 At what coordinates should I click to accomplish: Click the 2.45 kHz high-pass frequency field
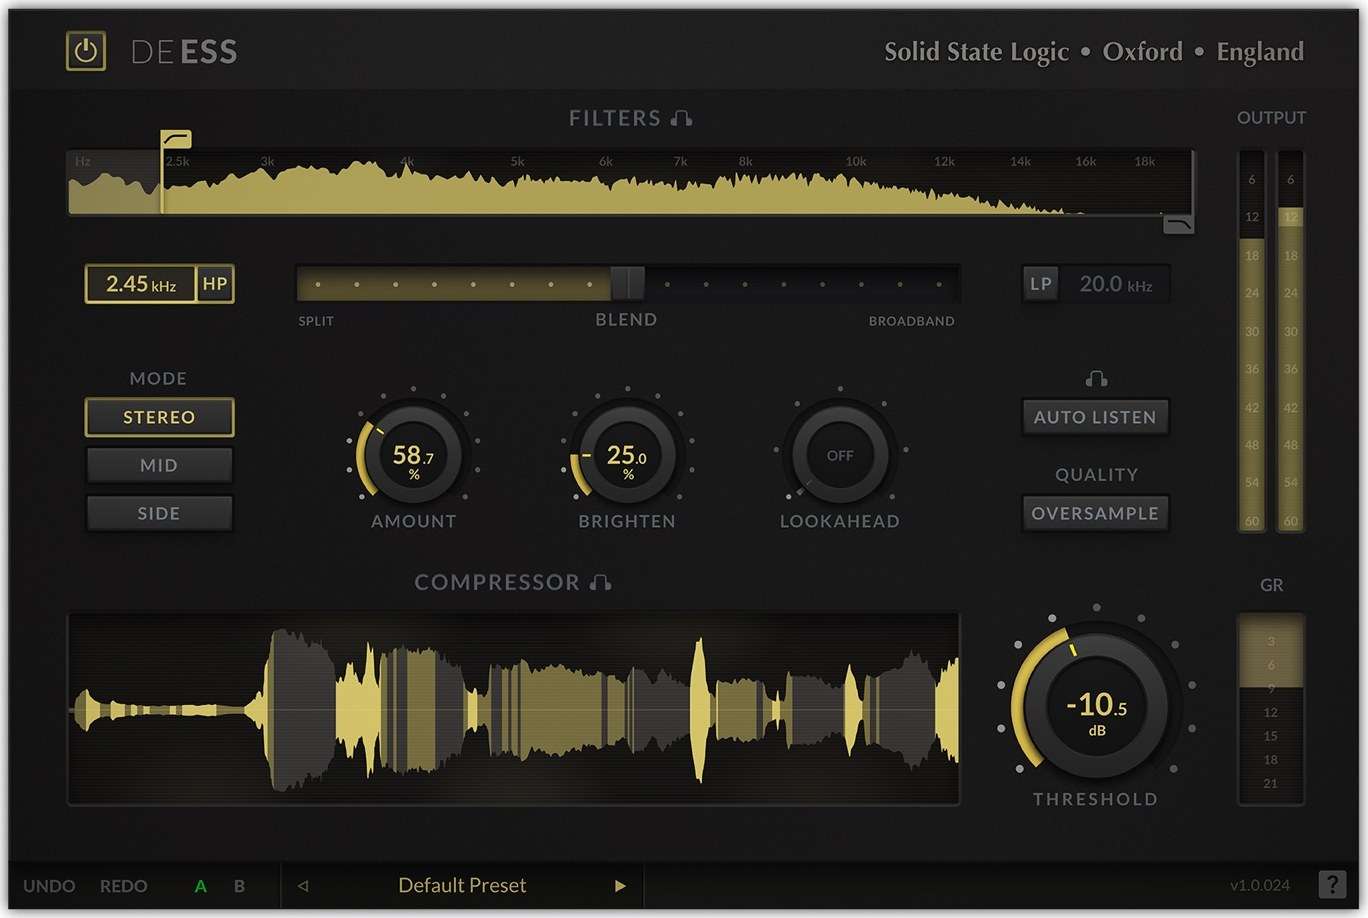pyautogui.click(x=141, y=284)
